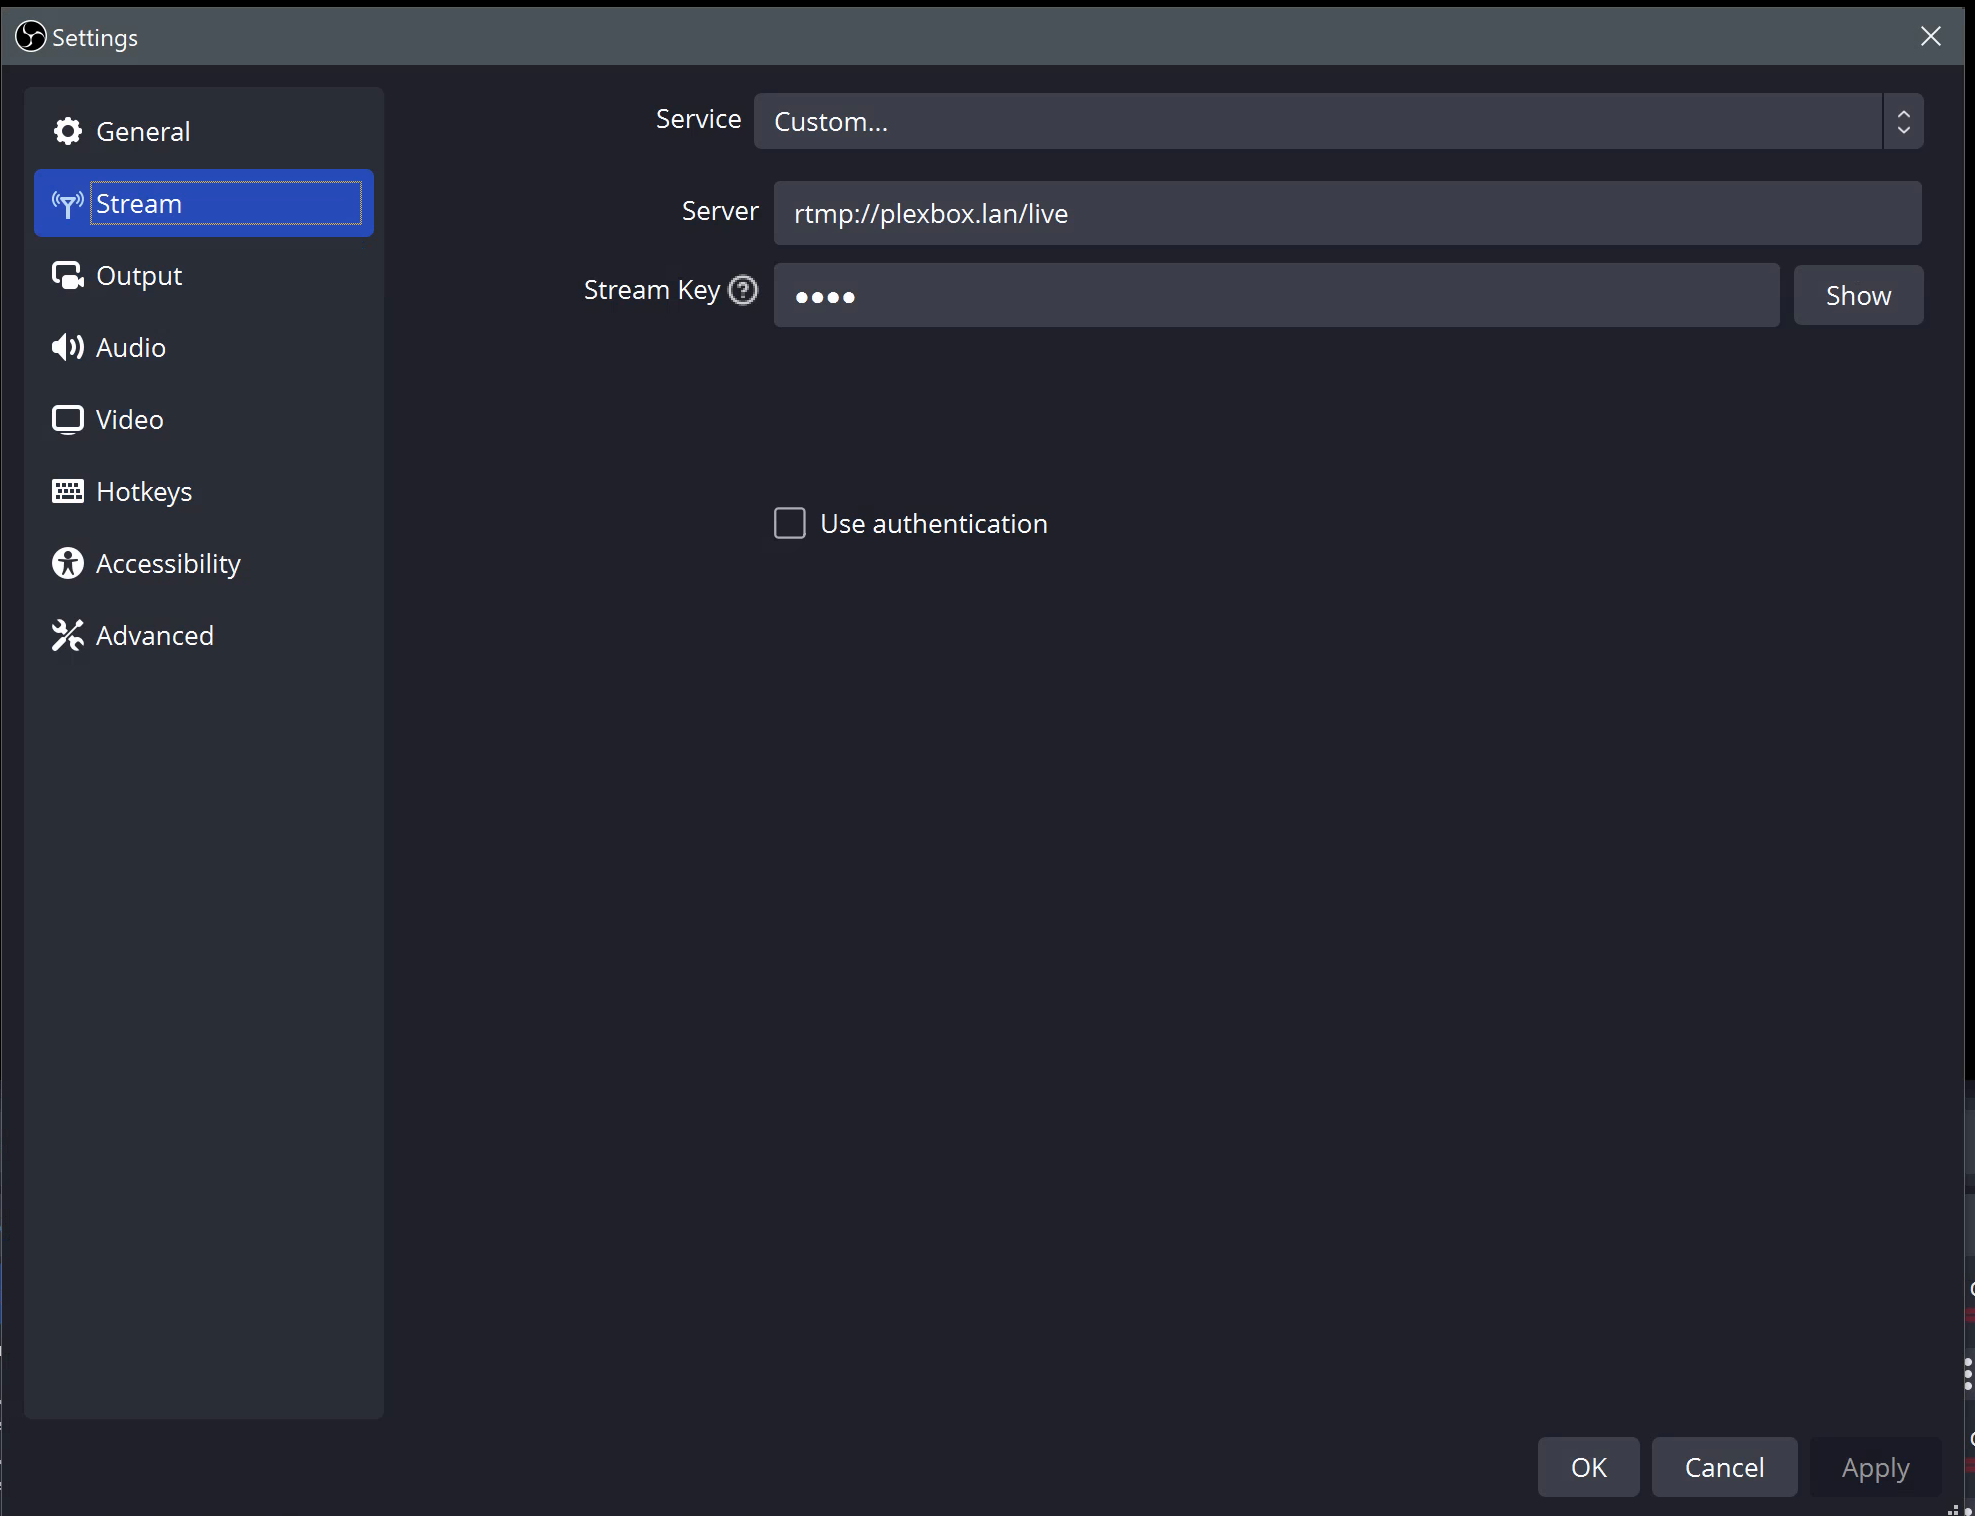The image size is (1975, 1516).
Task: Apply the current stream settings
Action: (x=1874, y=1467)
